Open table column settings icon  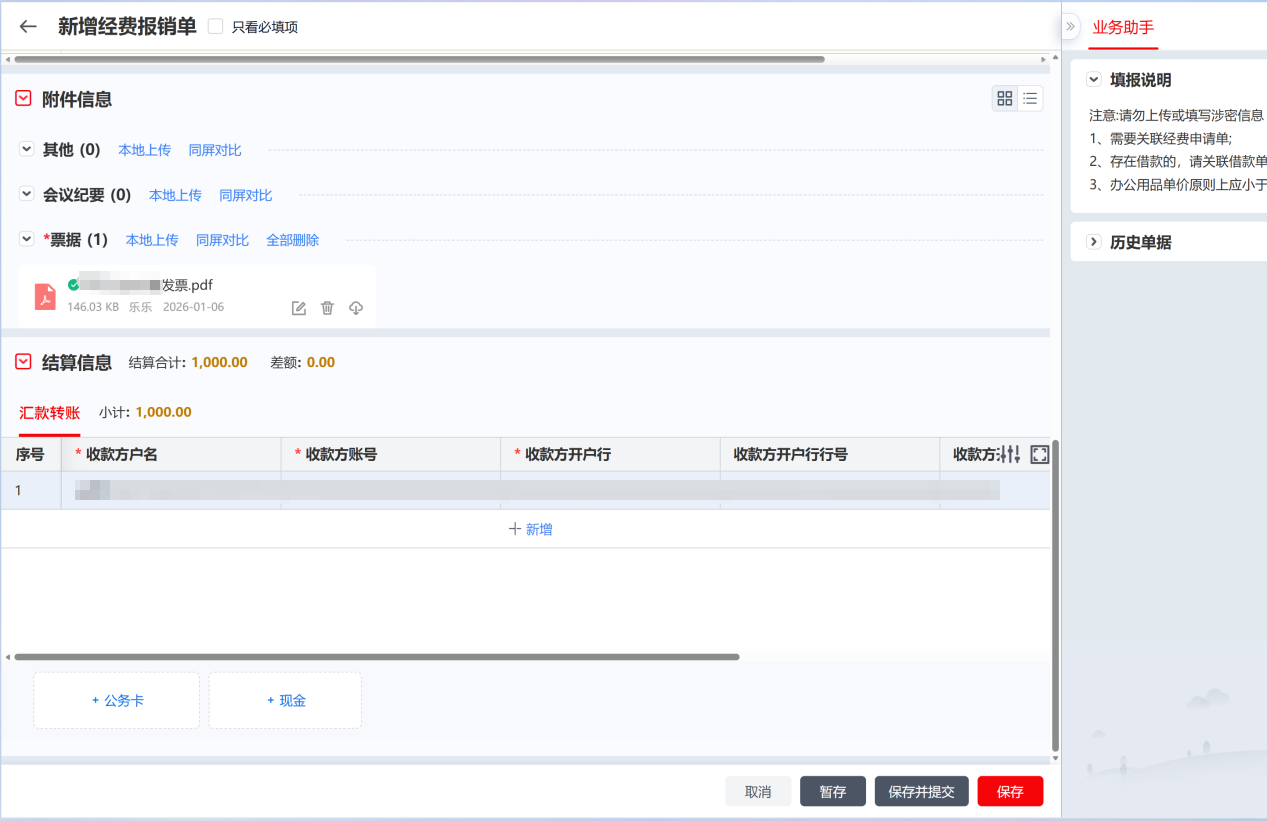click(1010, 455)
